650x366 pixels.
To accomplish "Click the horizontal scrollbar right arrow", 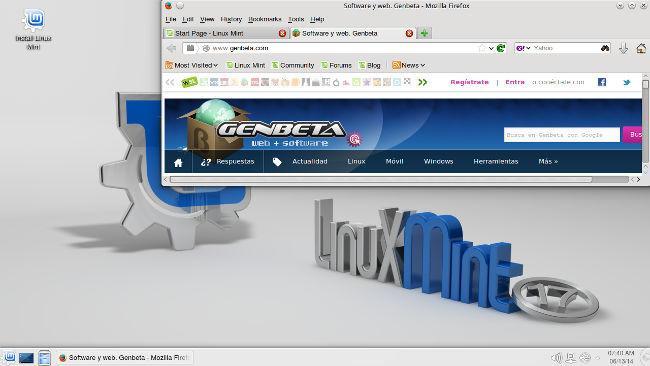I will pos(639,179).
